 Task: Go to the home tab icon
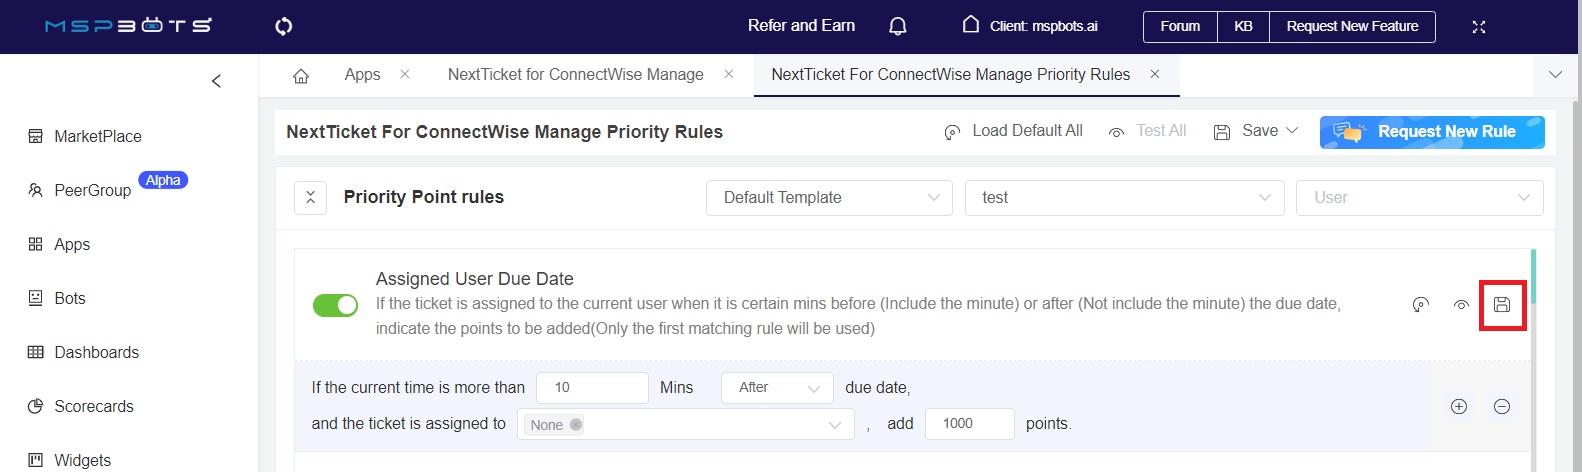click(x=301, y=76)
